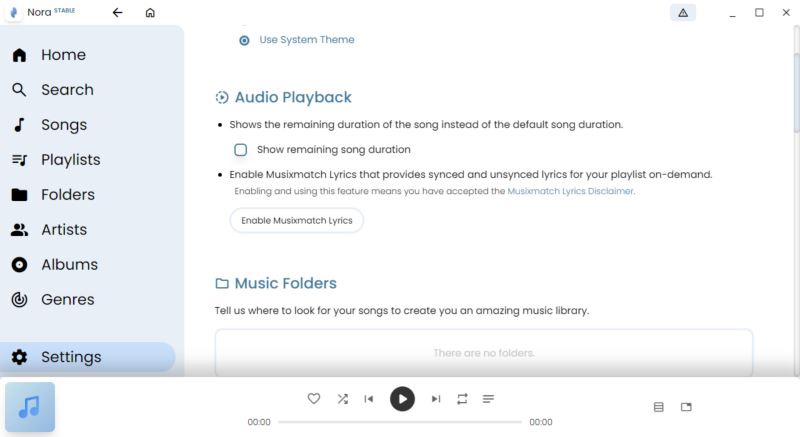The image size is (800, 437).
Task: Click the Use System Theme label
Action: click(x=307, y=40)
